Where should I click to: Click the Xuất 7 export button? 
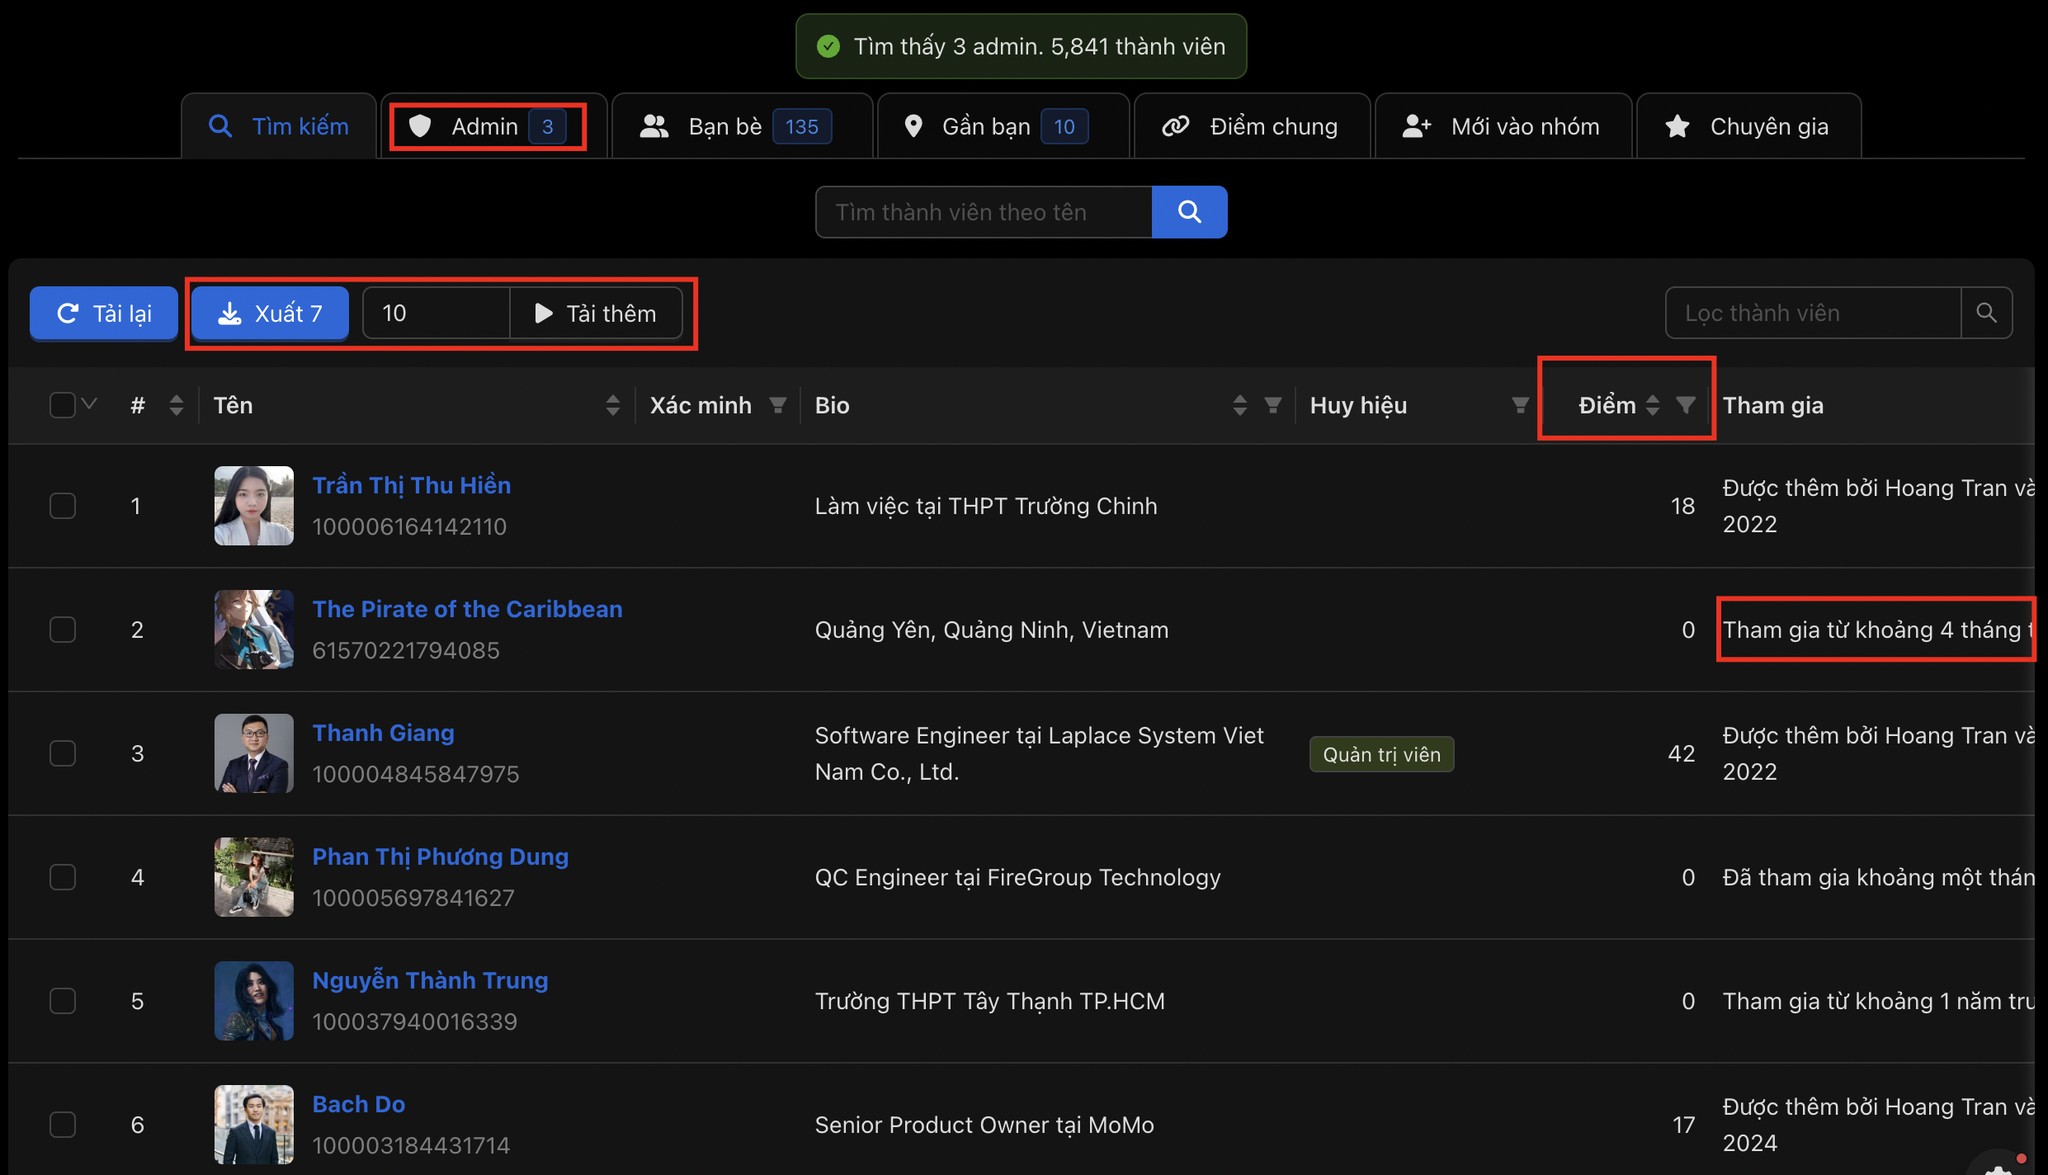pos(270,313)
